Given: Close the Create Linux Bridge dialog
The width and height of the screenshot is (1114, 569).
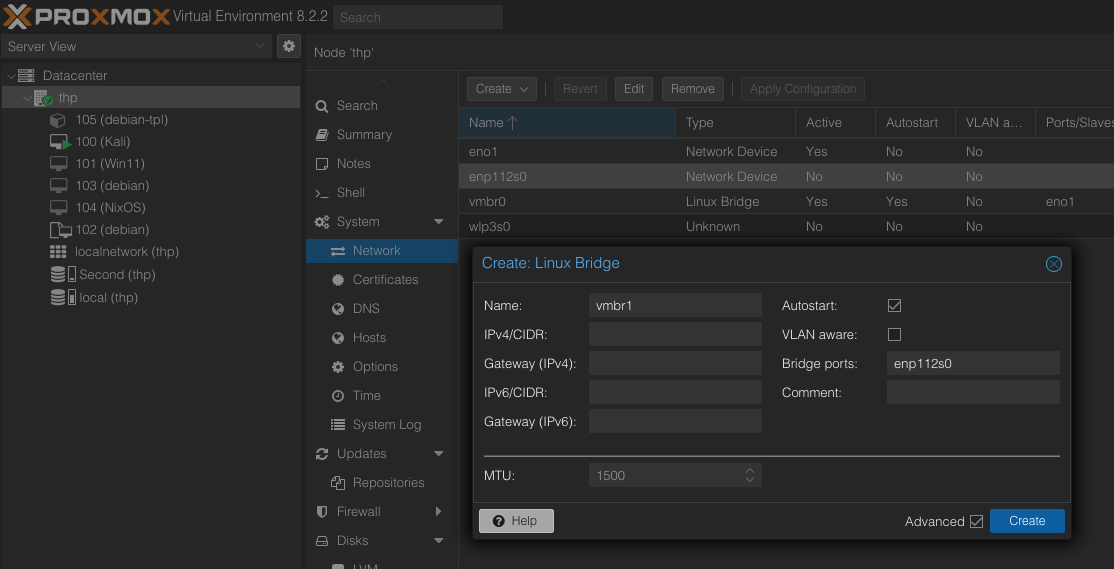Looking at the screenshot, I should pyautogui.click(x=1053, y=264).
